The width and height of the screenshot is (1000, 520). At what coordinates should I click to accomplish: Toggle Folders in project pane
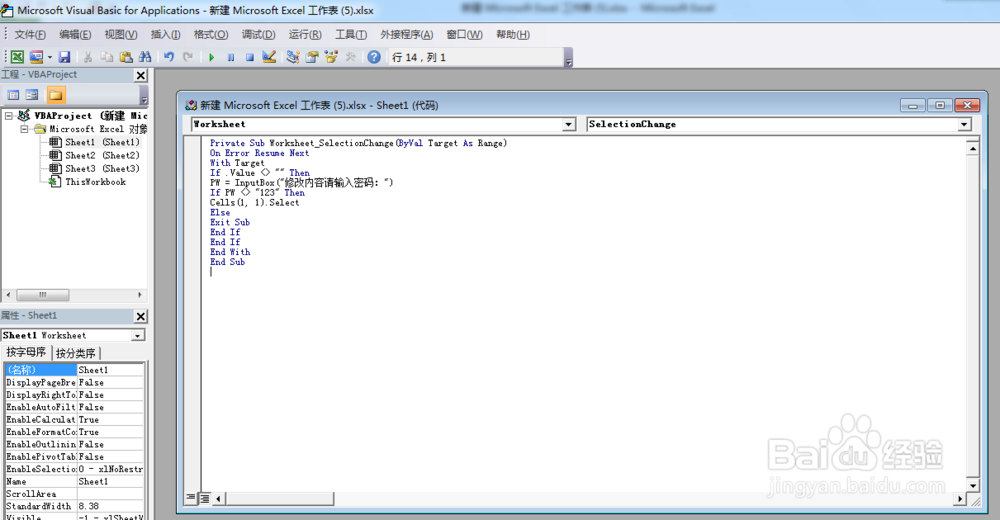(x=55, y=96)
